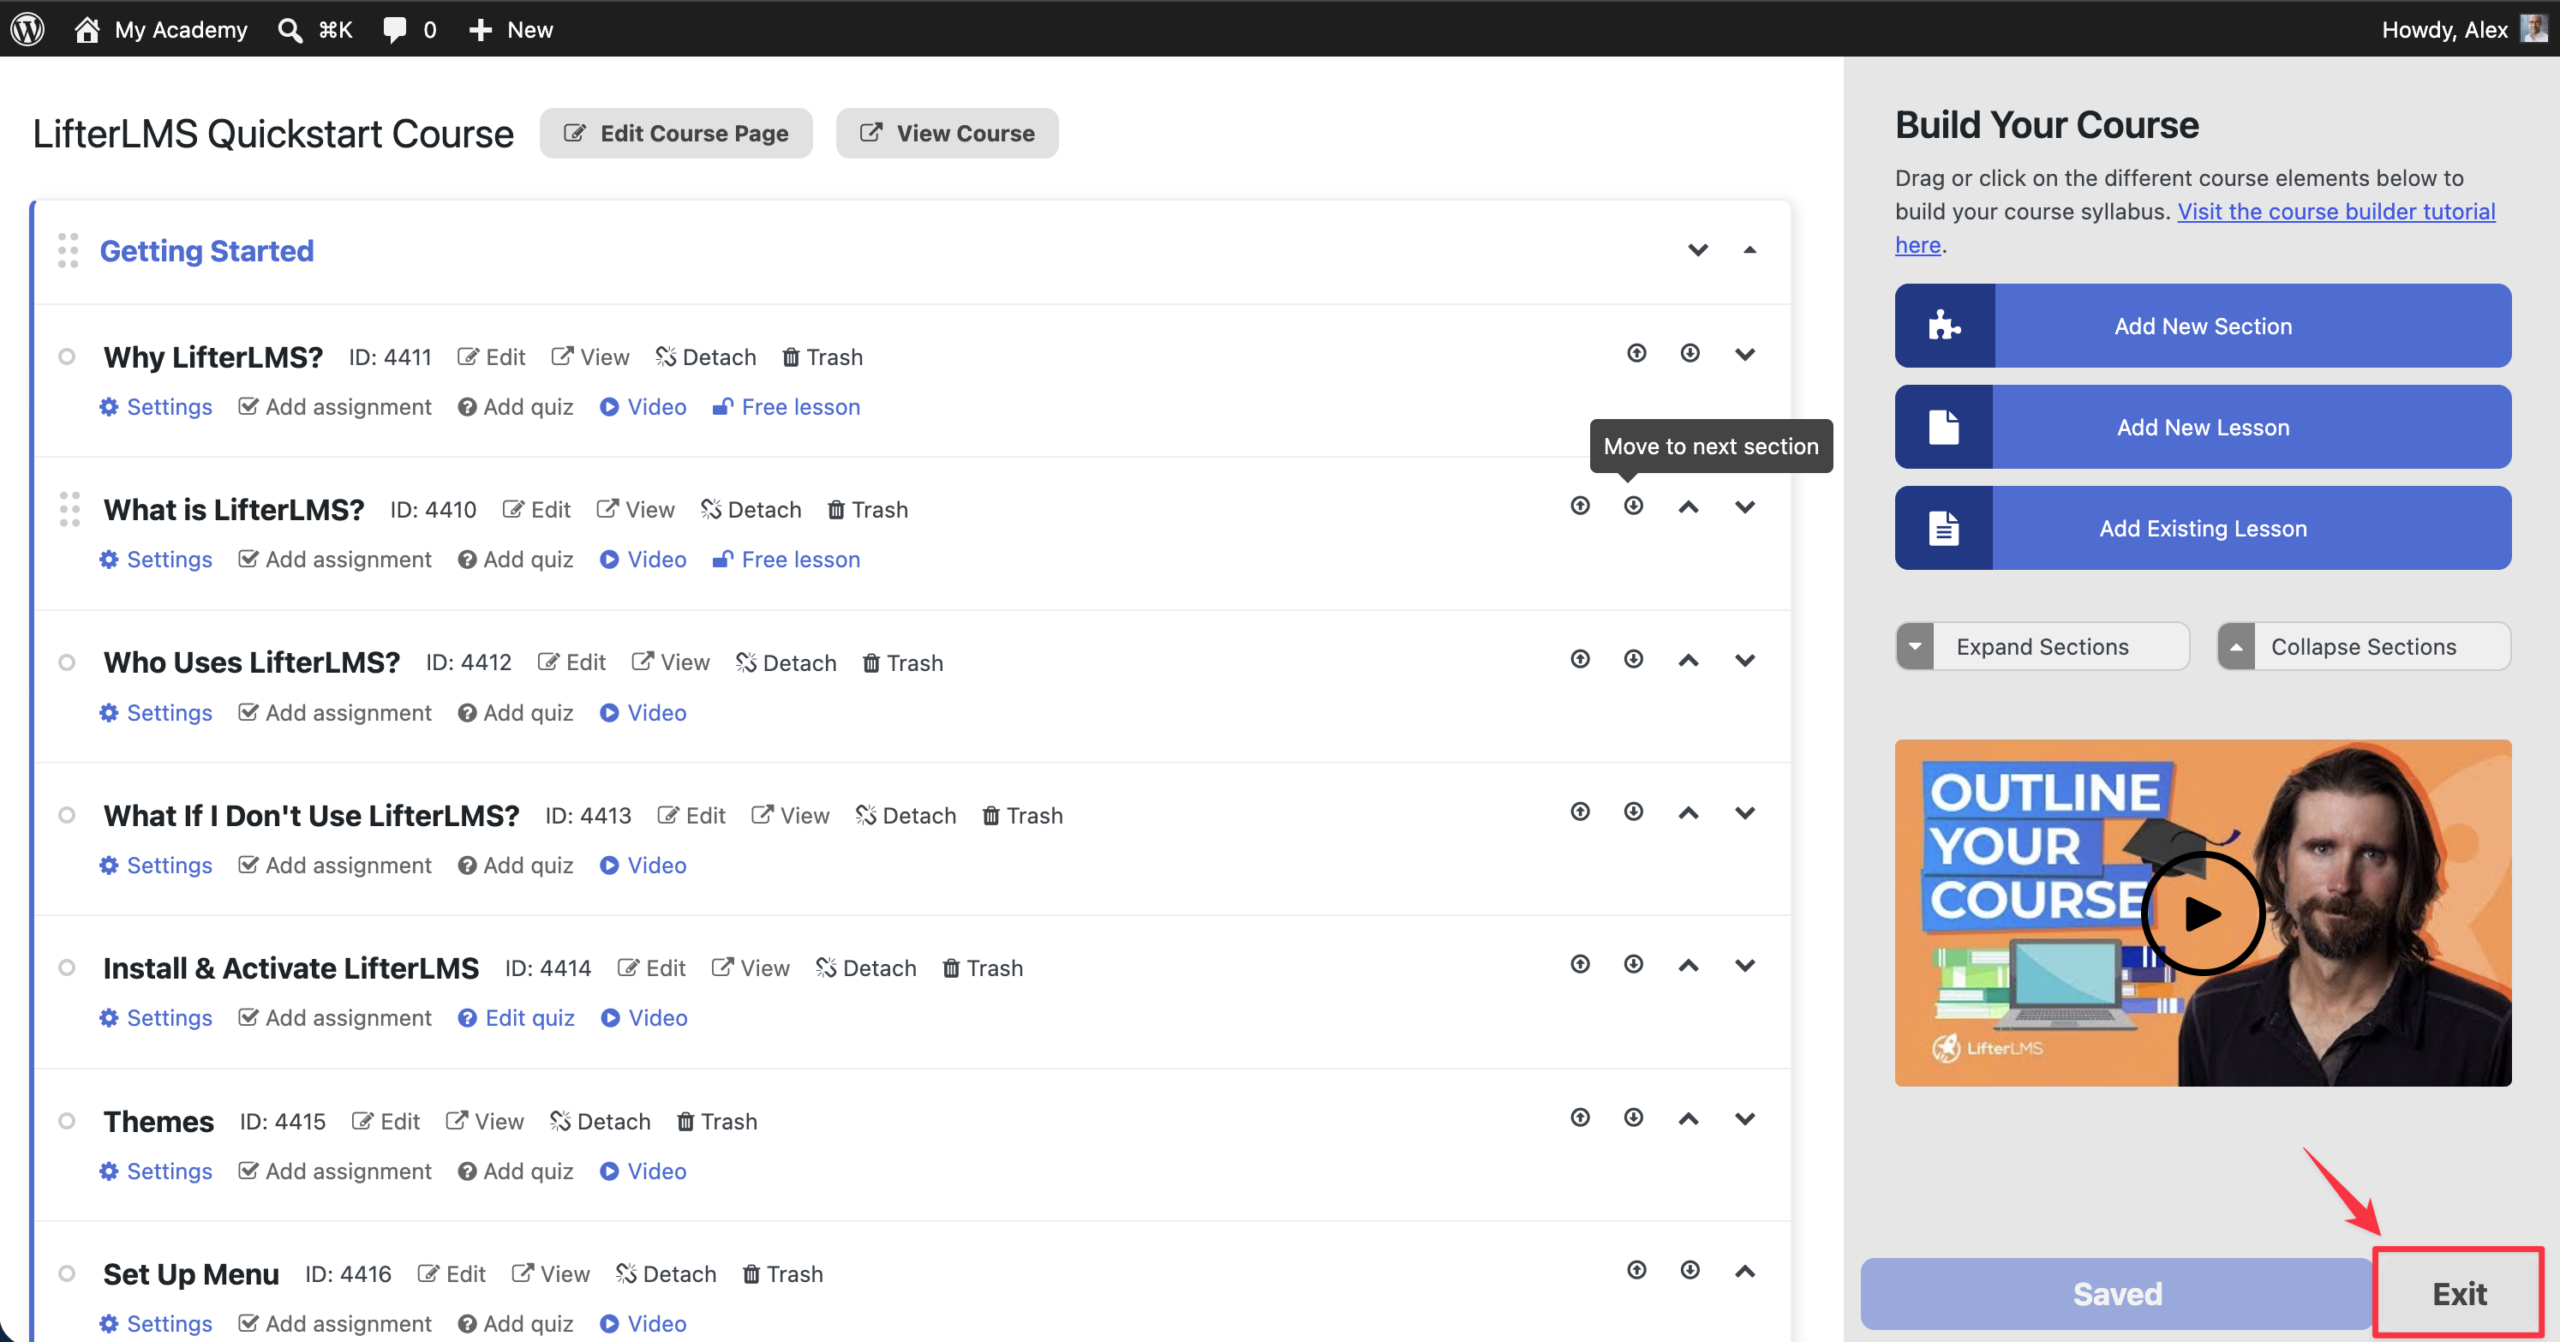Toggle Free lesson on What is LifterLMS?
2560x1342 pixels.
786,560
